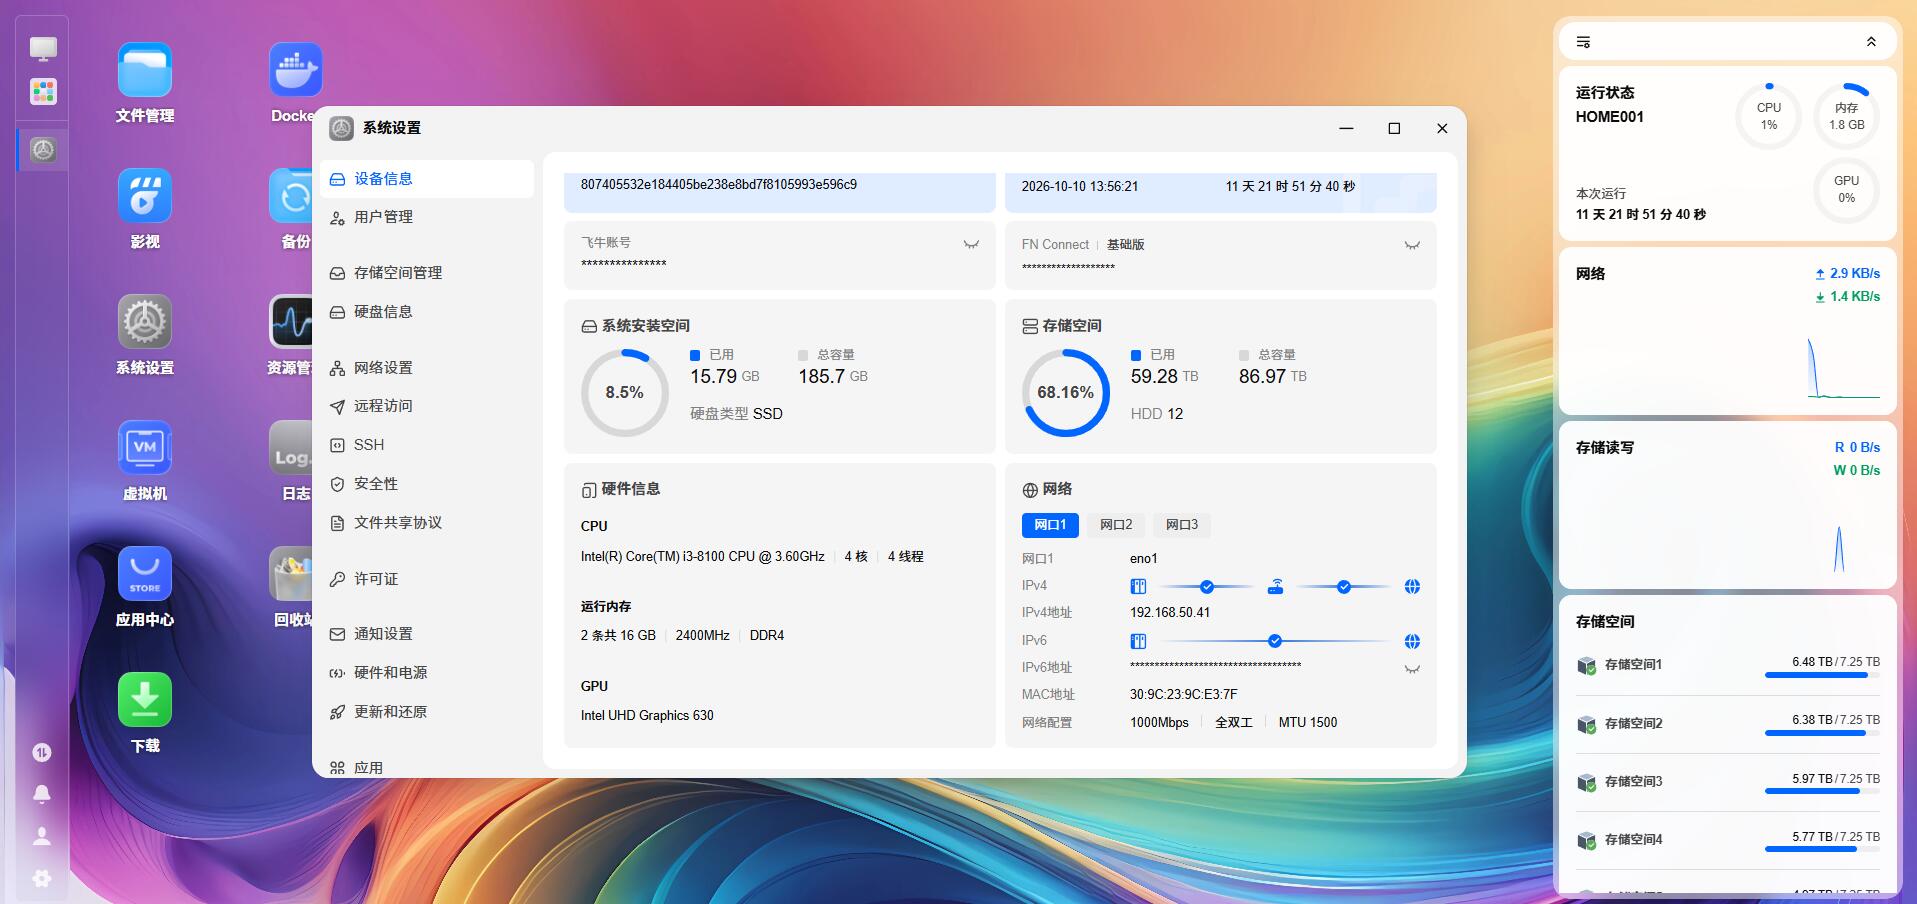
Task: Open the 系统设置 desktop icon
Action: 145,321
